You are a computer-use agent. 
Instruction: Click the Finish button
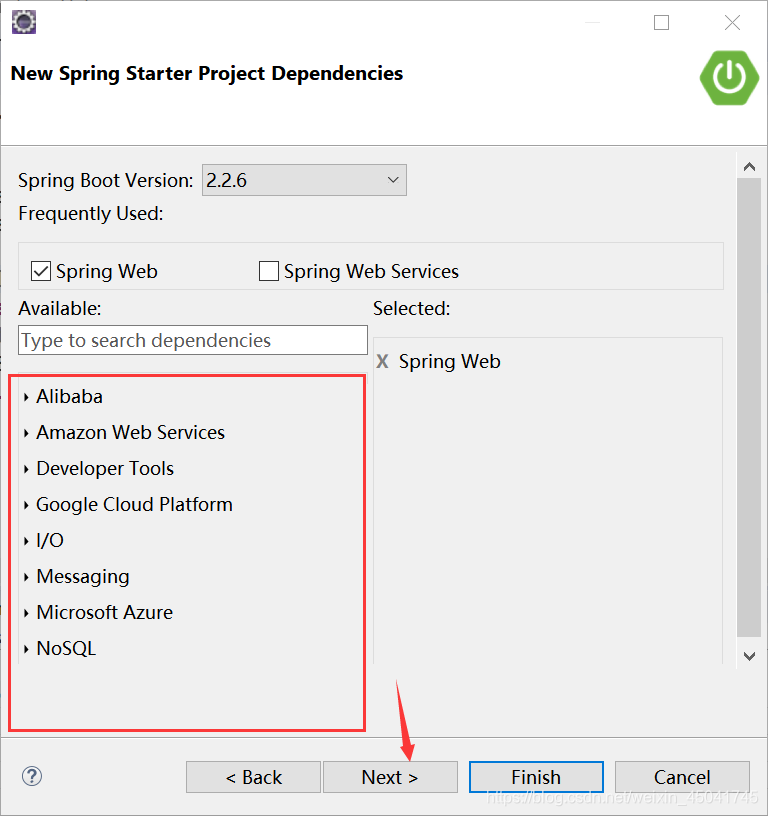[x=536, y=777]
